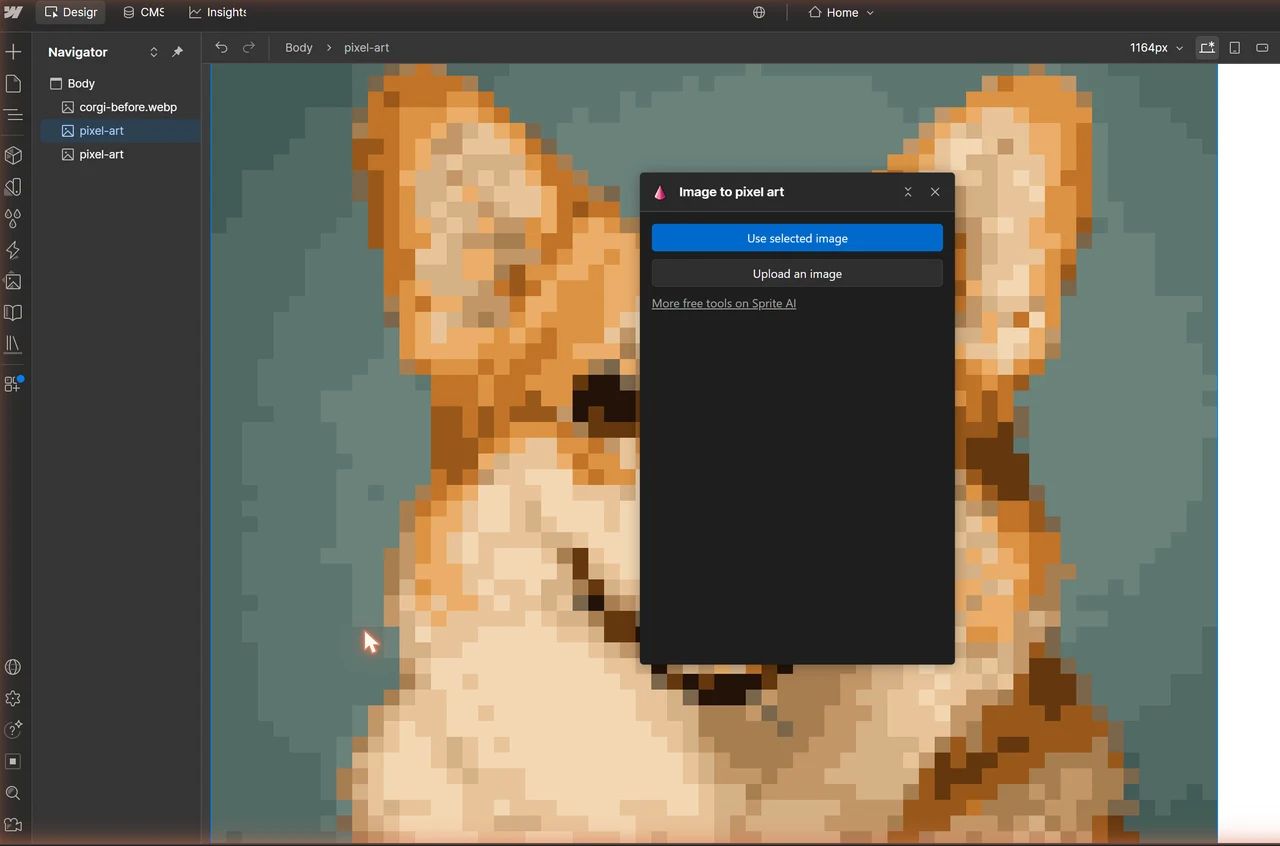Switch to the CMS tab
The image size is (1280, 846).
pos(143,12)
